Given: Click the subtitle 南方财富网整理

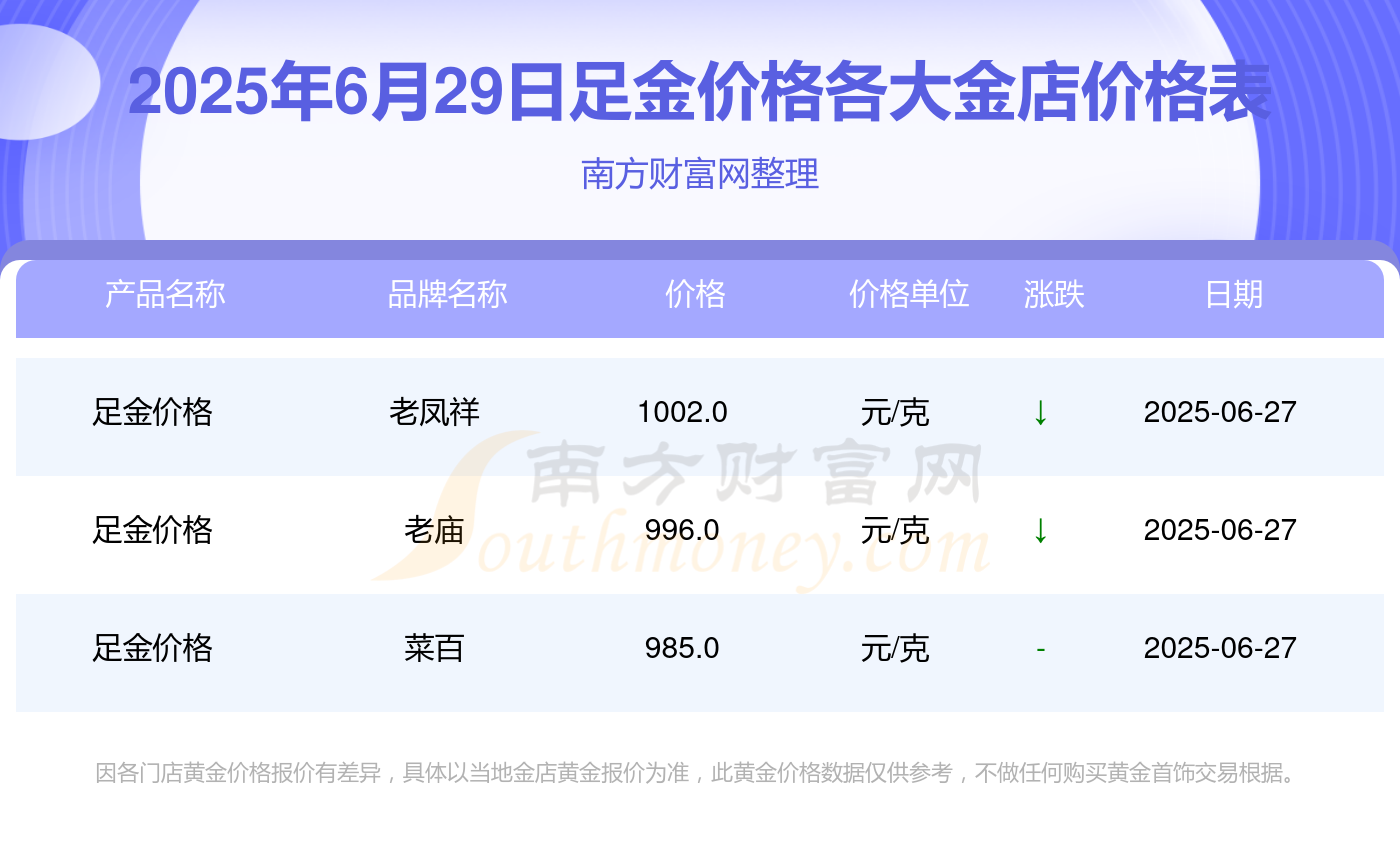Looking at the screenshot, I should tap(700, 174).
